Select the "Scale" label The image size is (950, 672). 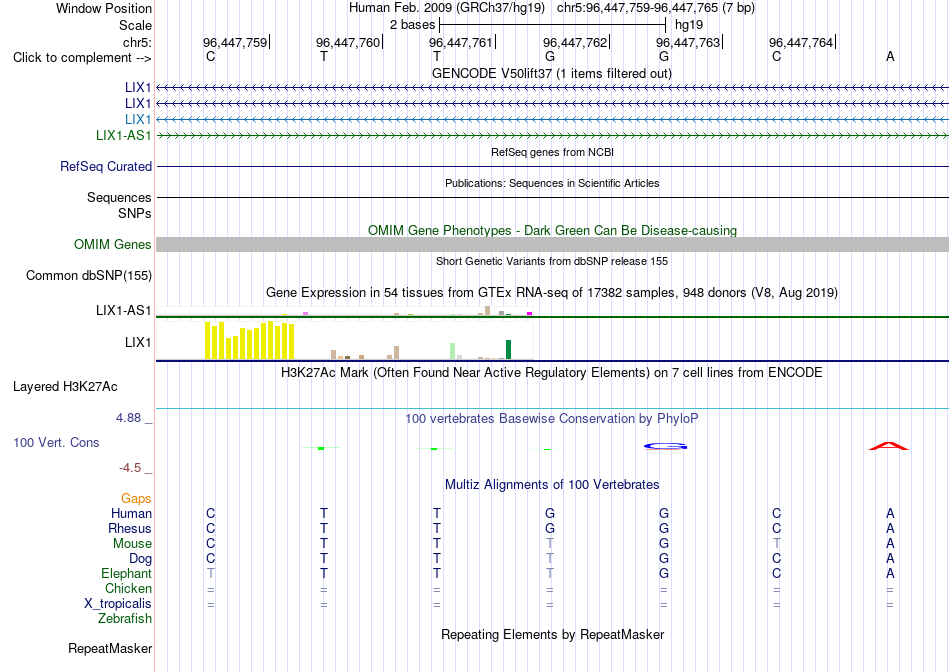tap(135, 25)
